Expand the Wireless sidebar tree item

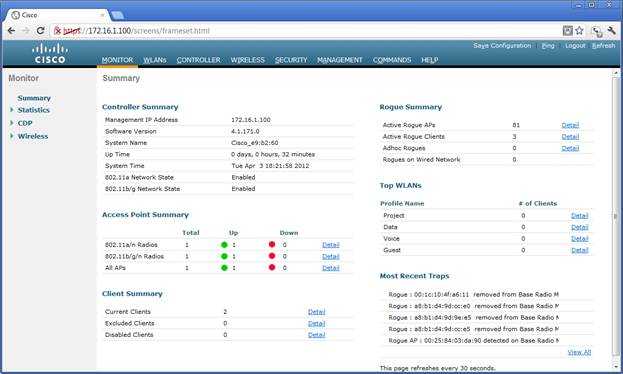[12, 136]
